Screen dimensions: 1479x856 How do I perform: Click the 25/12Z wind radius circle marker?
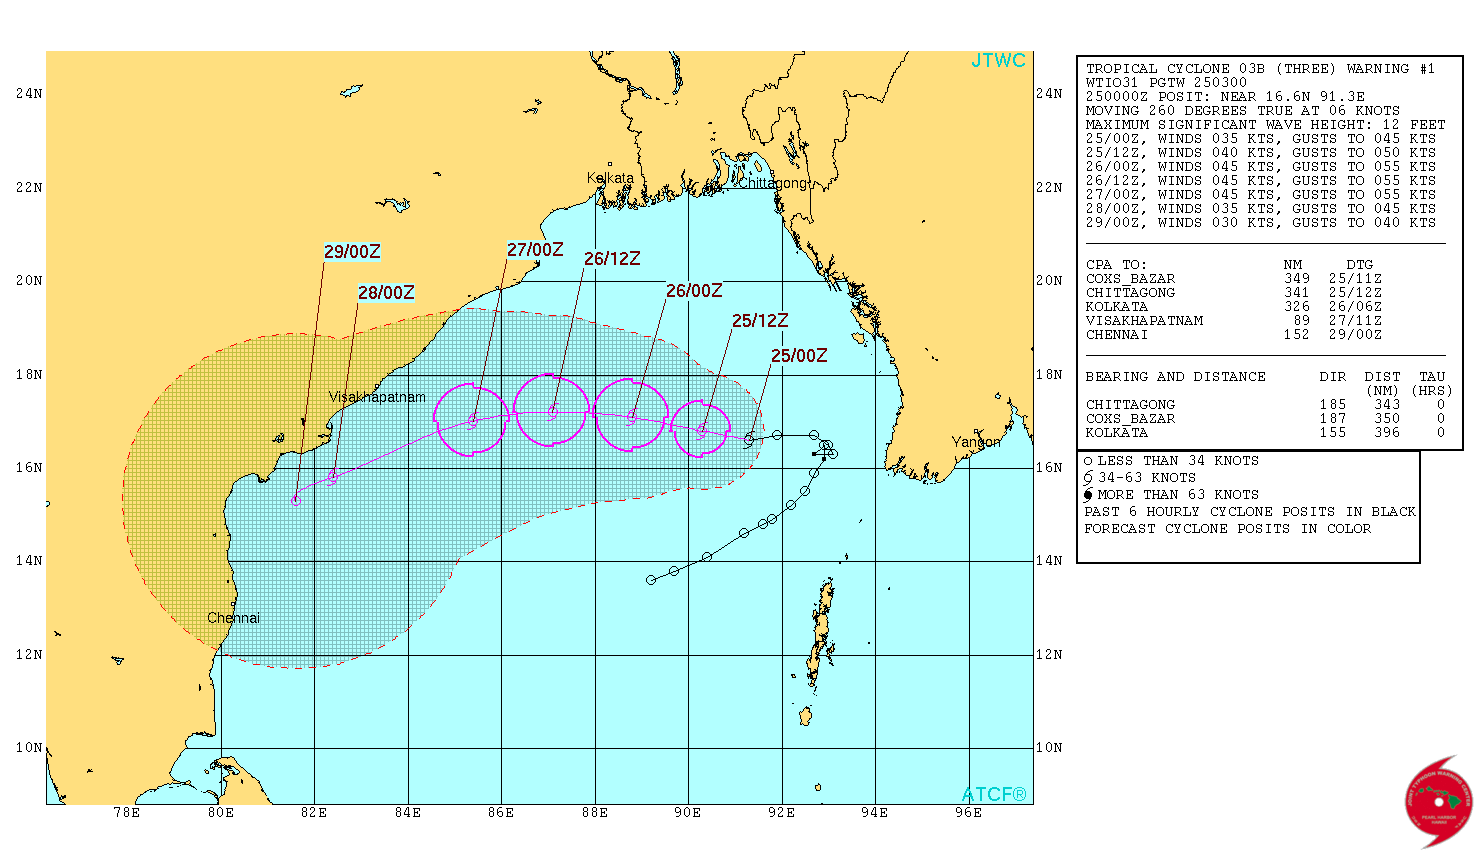point(702,430)
